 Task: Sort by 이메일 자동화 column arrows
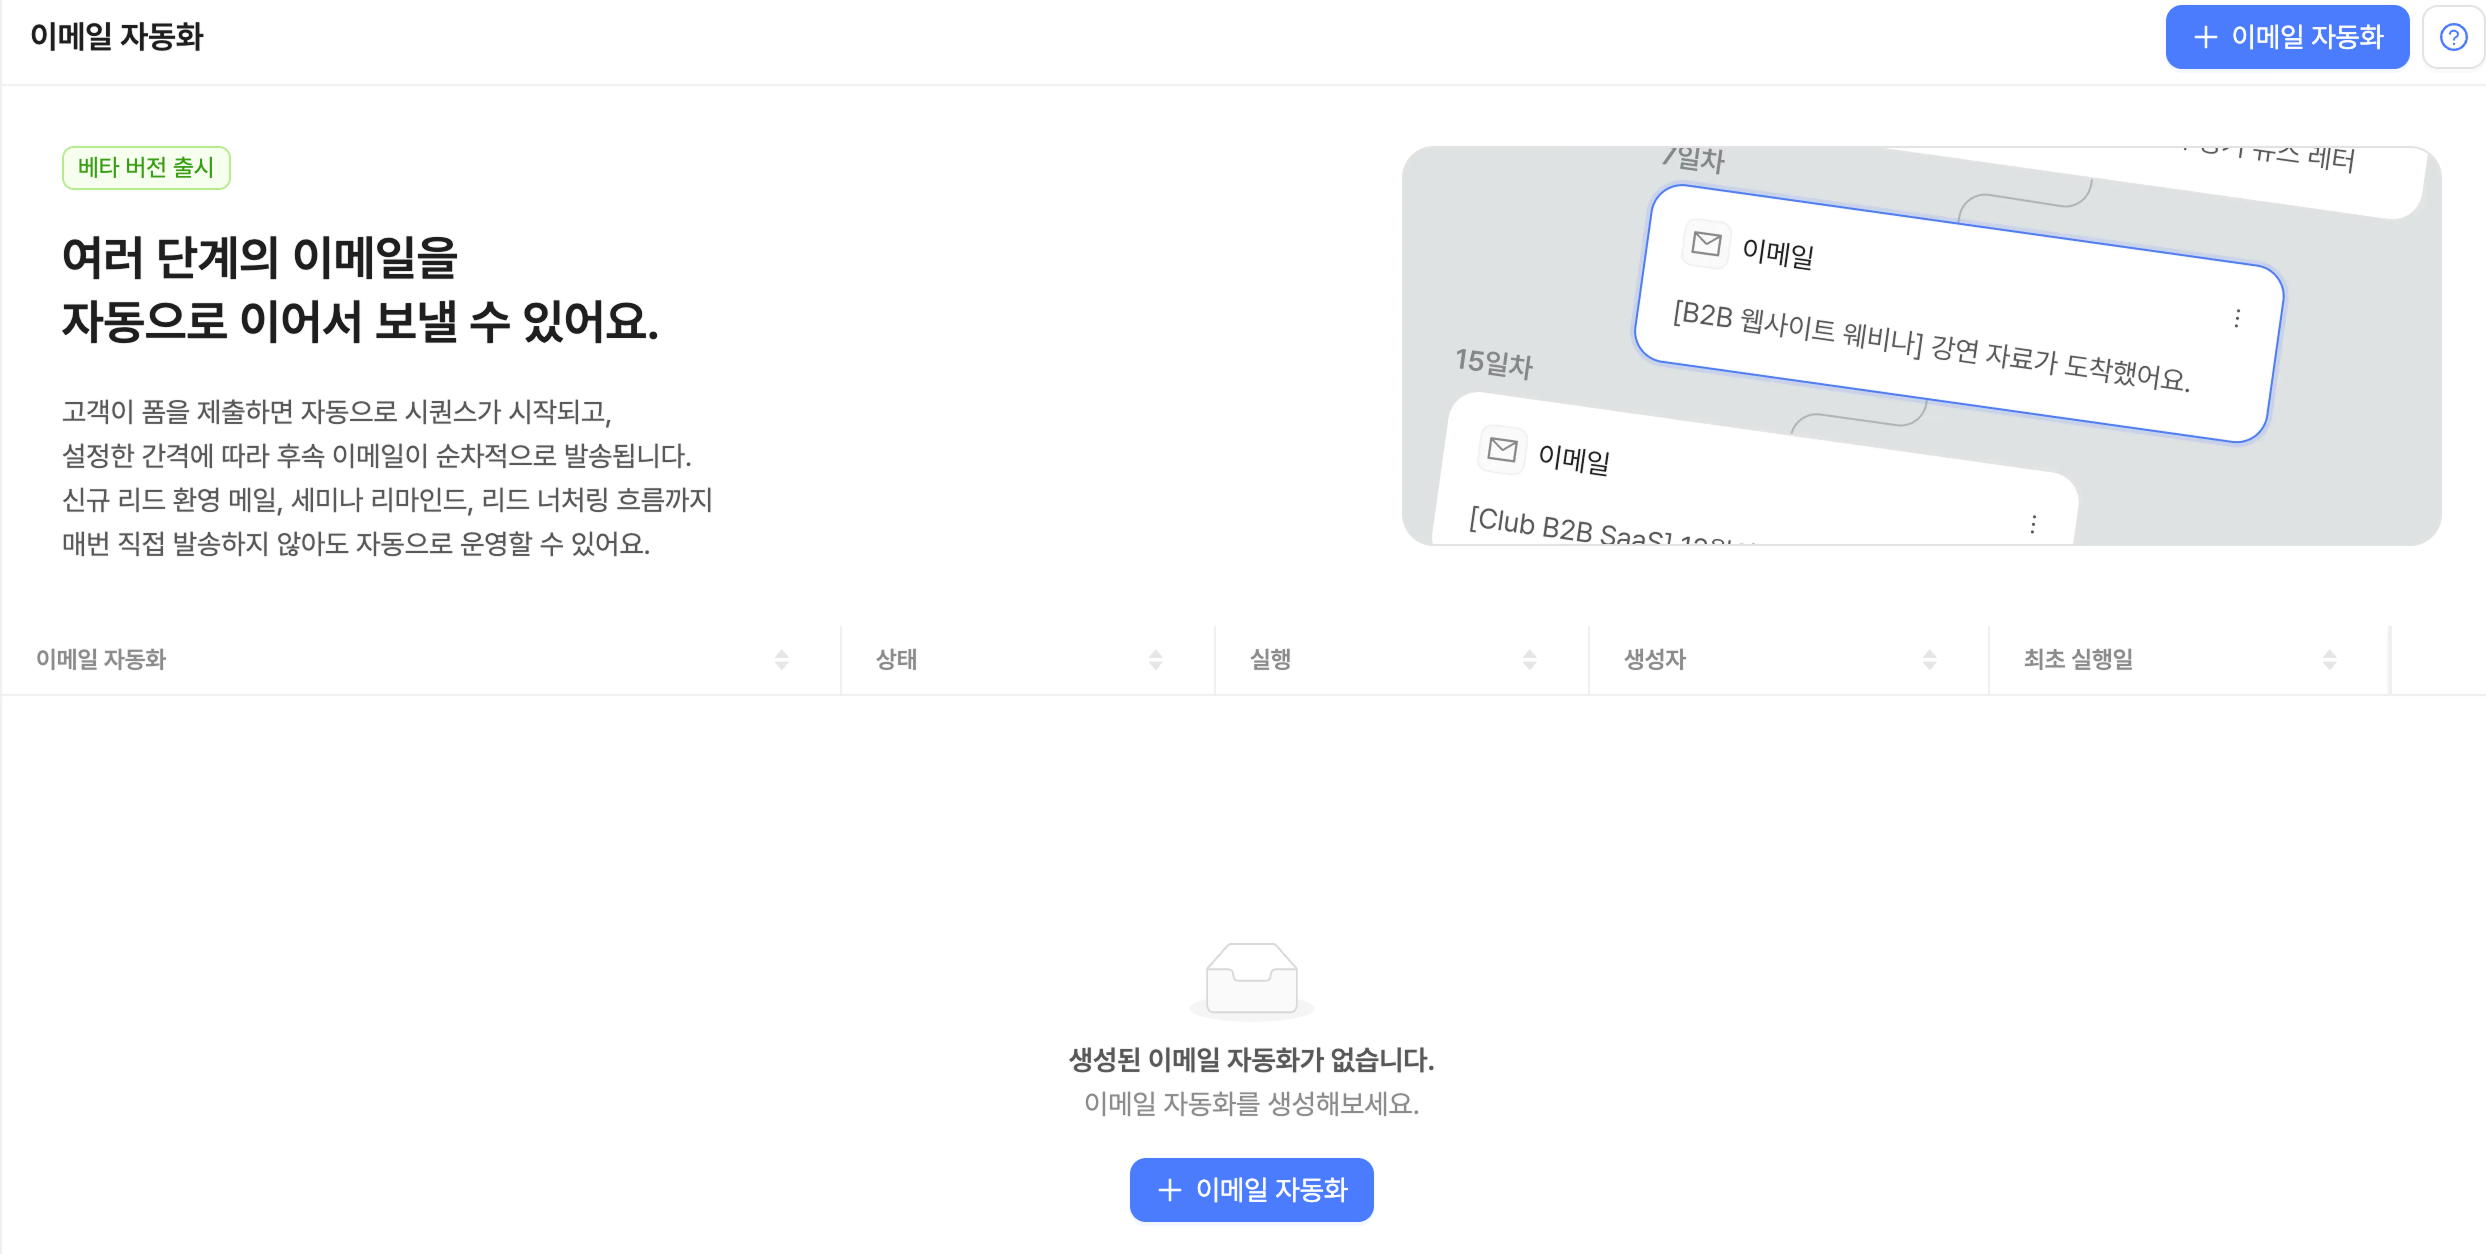pyautogui.click(x=782, y=659)
